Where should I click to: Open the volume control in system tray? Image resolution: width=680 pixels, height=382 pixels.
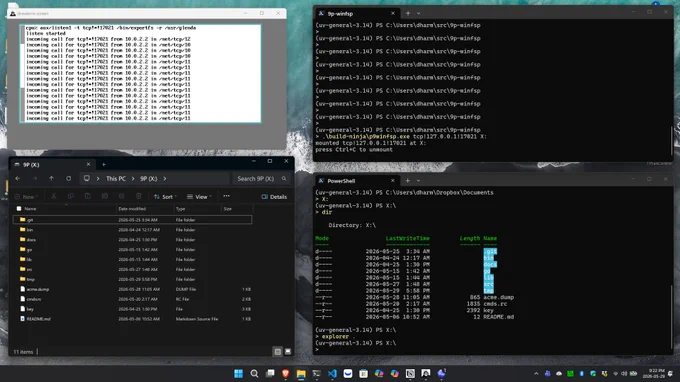coord(624,373)
